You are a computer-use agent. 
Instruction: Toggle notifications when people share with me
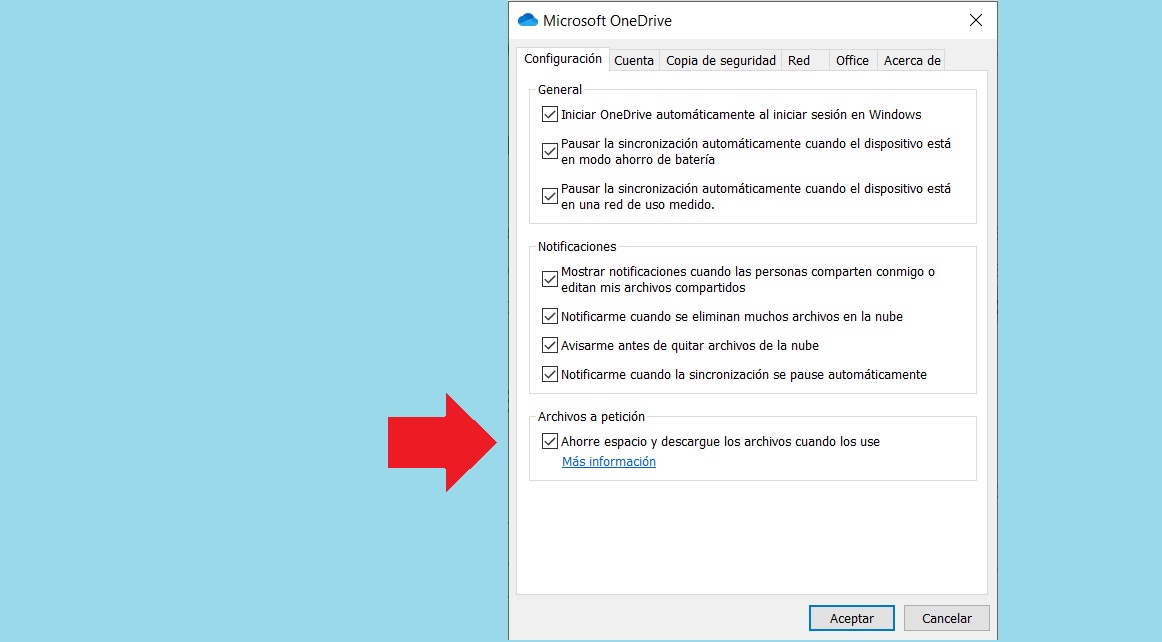point(550,279)
